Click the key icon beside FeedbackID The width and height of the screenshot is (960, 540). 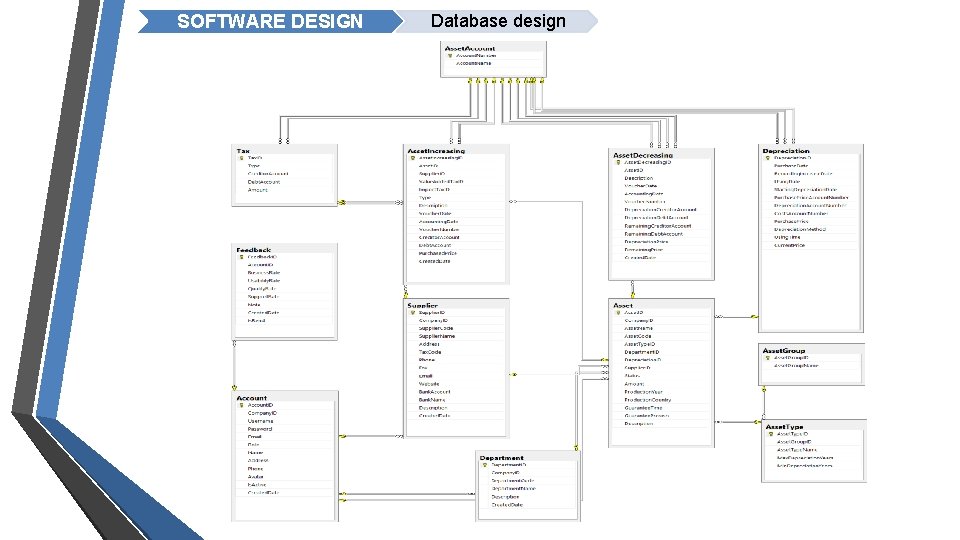point(241,257)
